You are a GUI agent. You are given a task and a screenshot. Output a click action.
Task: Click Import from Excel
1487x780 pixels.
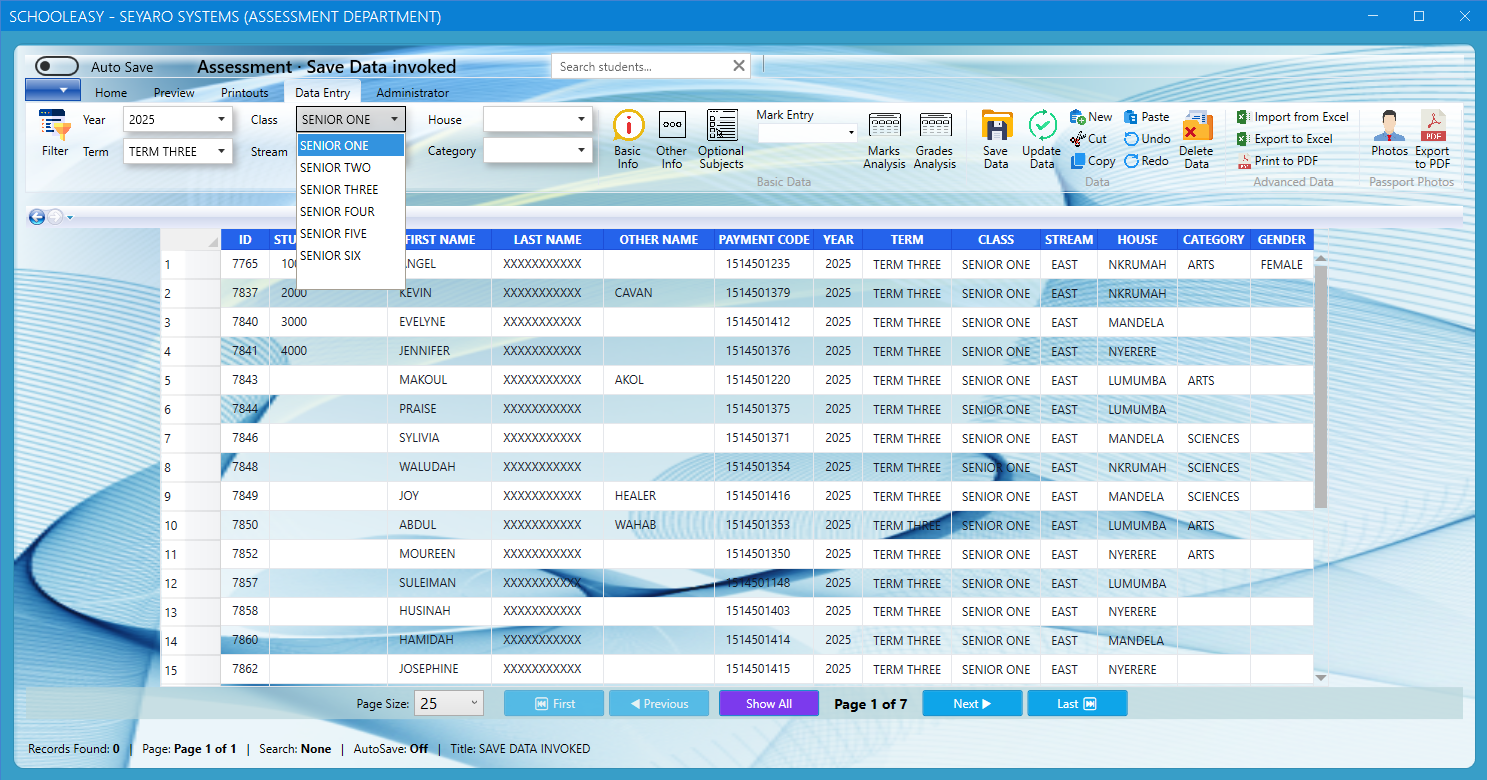[1295, 116]
